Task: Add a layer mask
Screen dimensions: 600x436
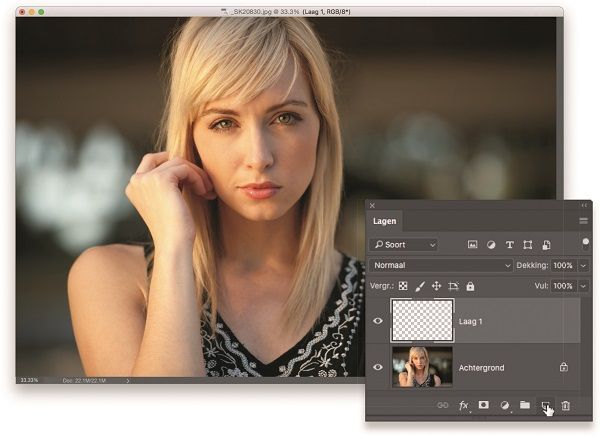Action: pyautogui.click(x=484, y=405)
